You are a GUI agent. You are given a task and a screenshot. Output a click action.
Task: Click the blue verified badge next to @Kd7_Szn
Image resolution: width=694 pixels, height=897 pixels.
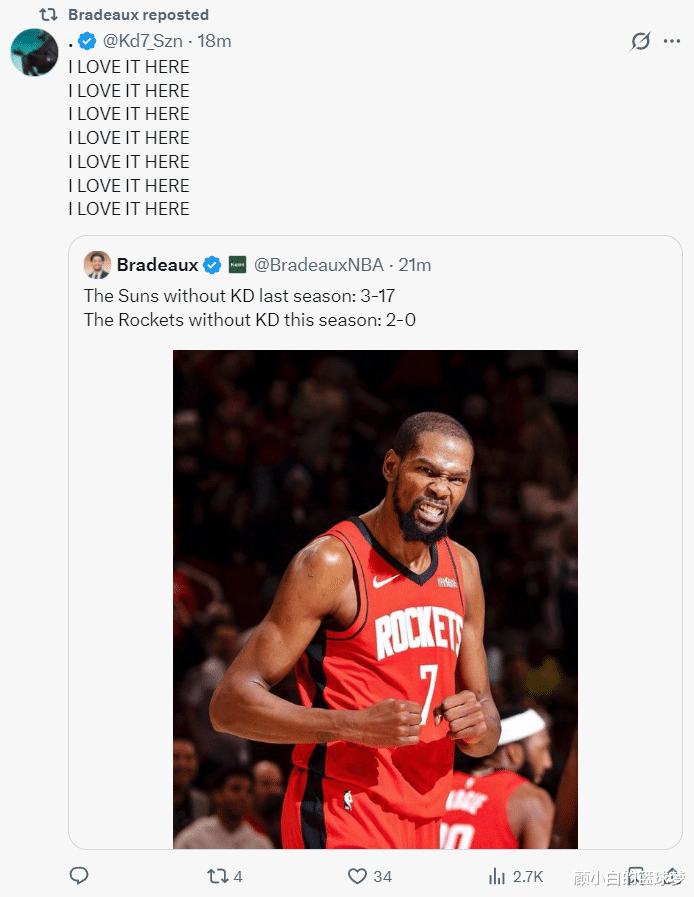click(88, 41)
